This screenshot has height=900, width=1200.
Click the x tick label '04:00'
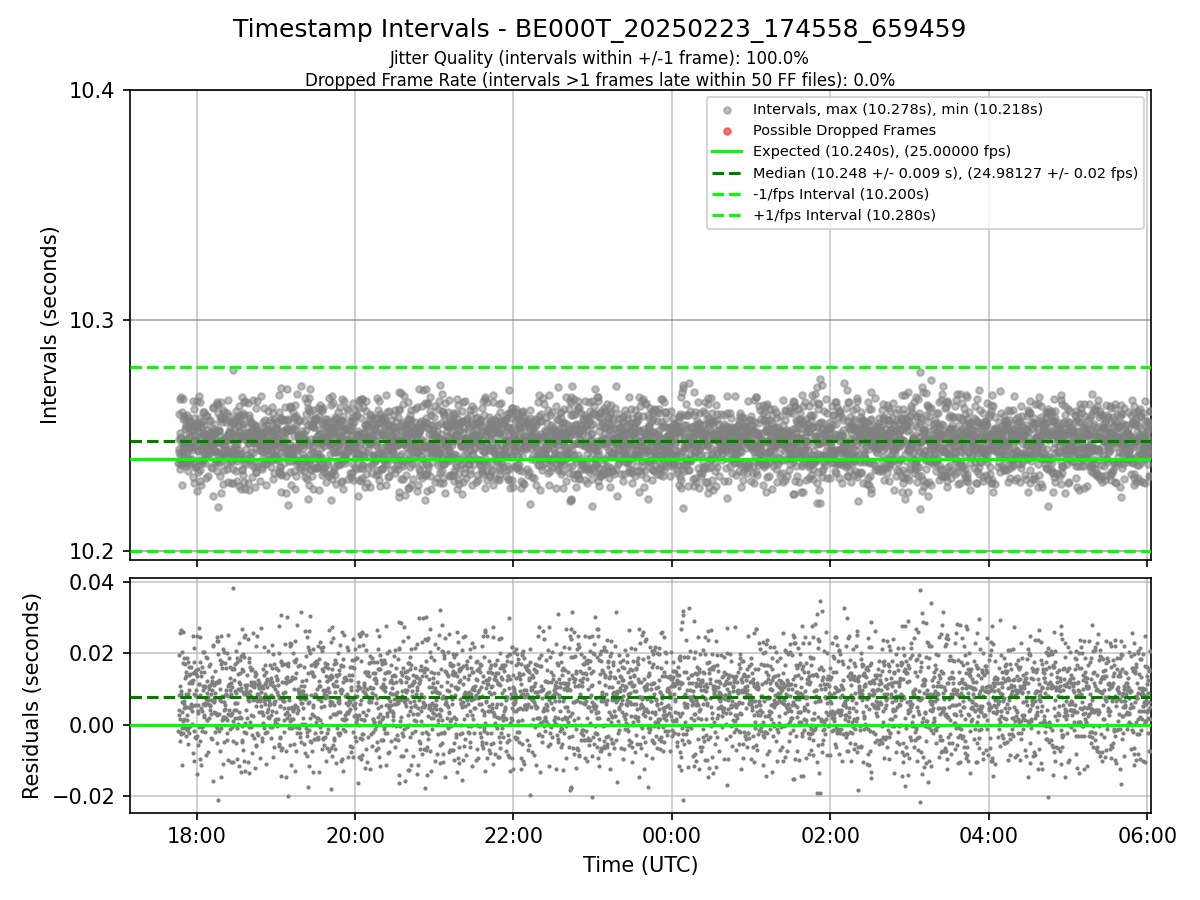coord(989,836)
